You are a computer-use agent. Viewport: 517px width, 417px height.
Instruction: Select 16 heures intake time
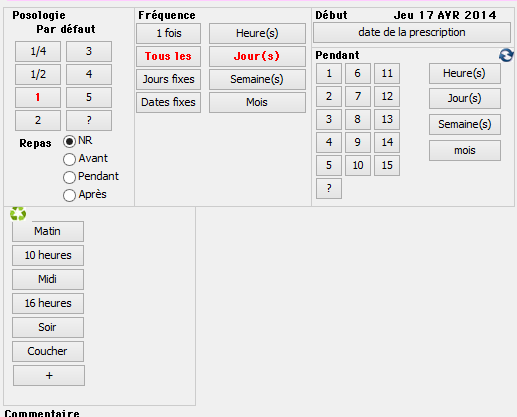point(48,303)
